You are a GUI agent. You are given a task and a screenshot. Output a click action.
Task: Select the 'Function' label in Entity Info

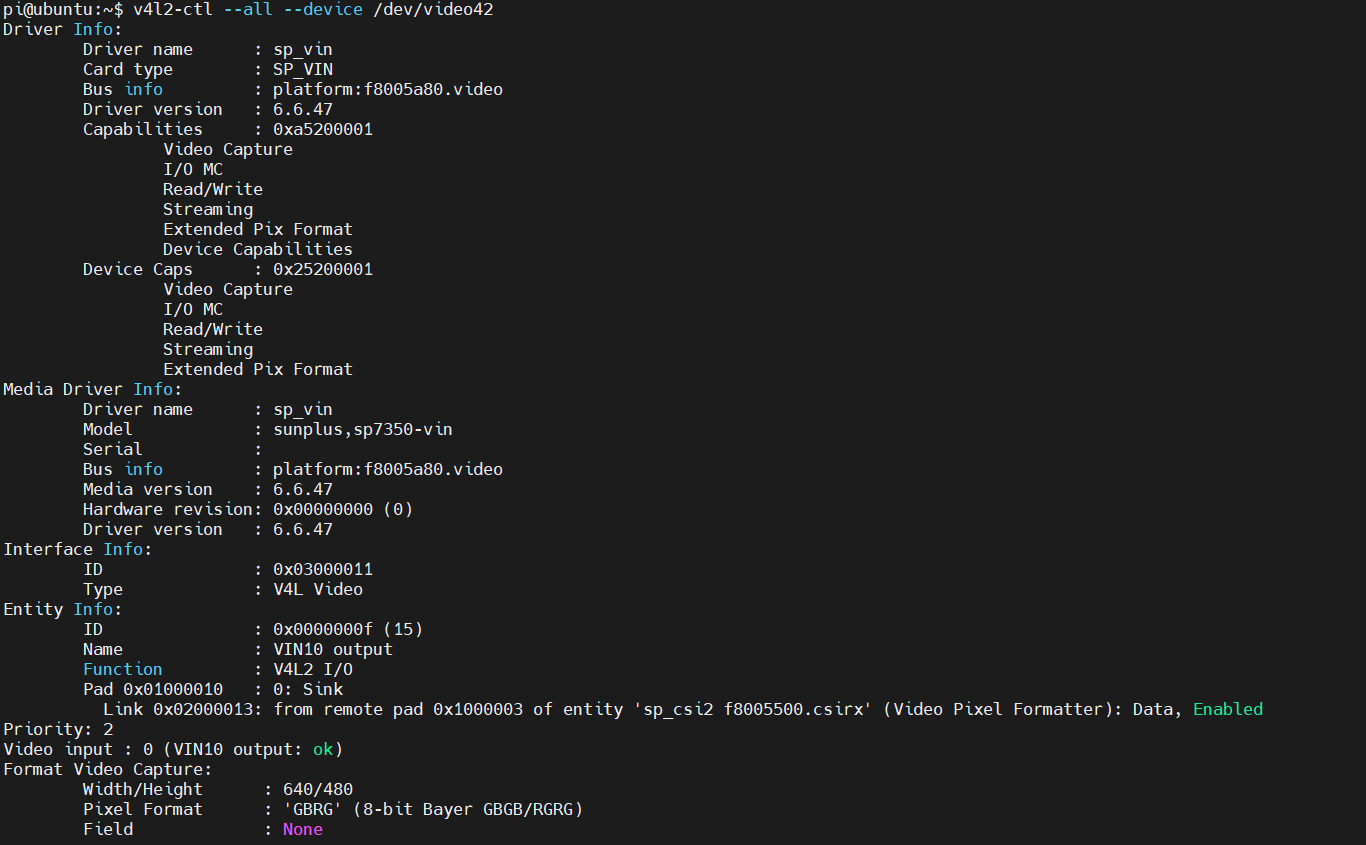point(122,669)
